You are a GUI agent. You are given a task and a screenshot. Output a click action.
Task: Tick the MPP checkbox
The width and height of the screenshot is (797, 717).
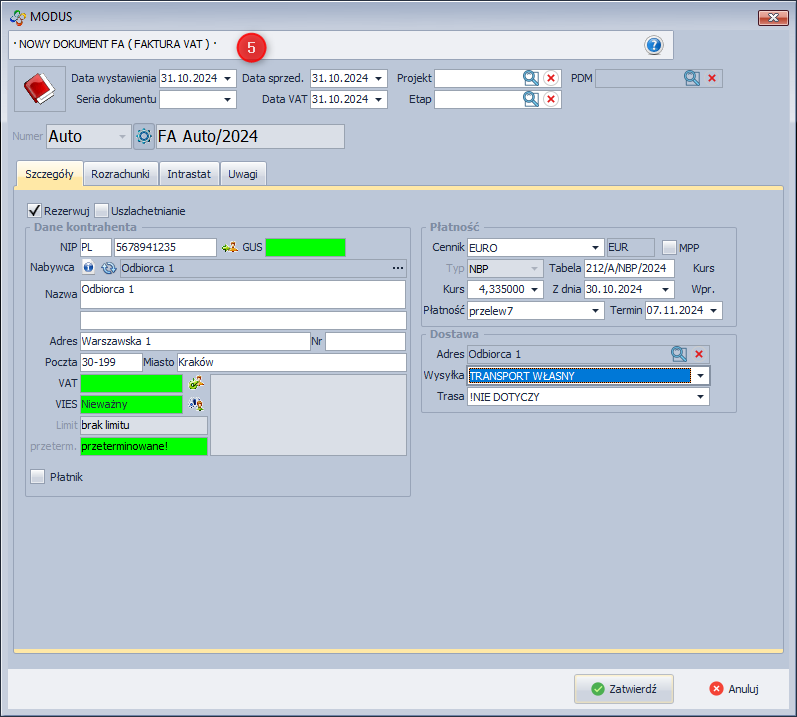[669, 247]
